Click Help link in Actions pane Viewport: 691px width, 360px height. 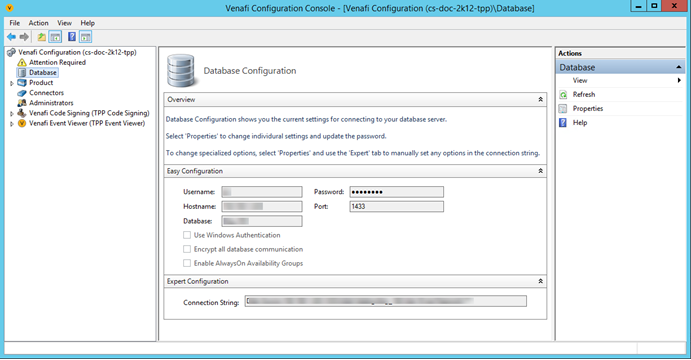[x=580, y=123]
